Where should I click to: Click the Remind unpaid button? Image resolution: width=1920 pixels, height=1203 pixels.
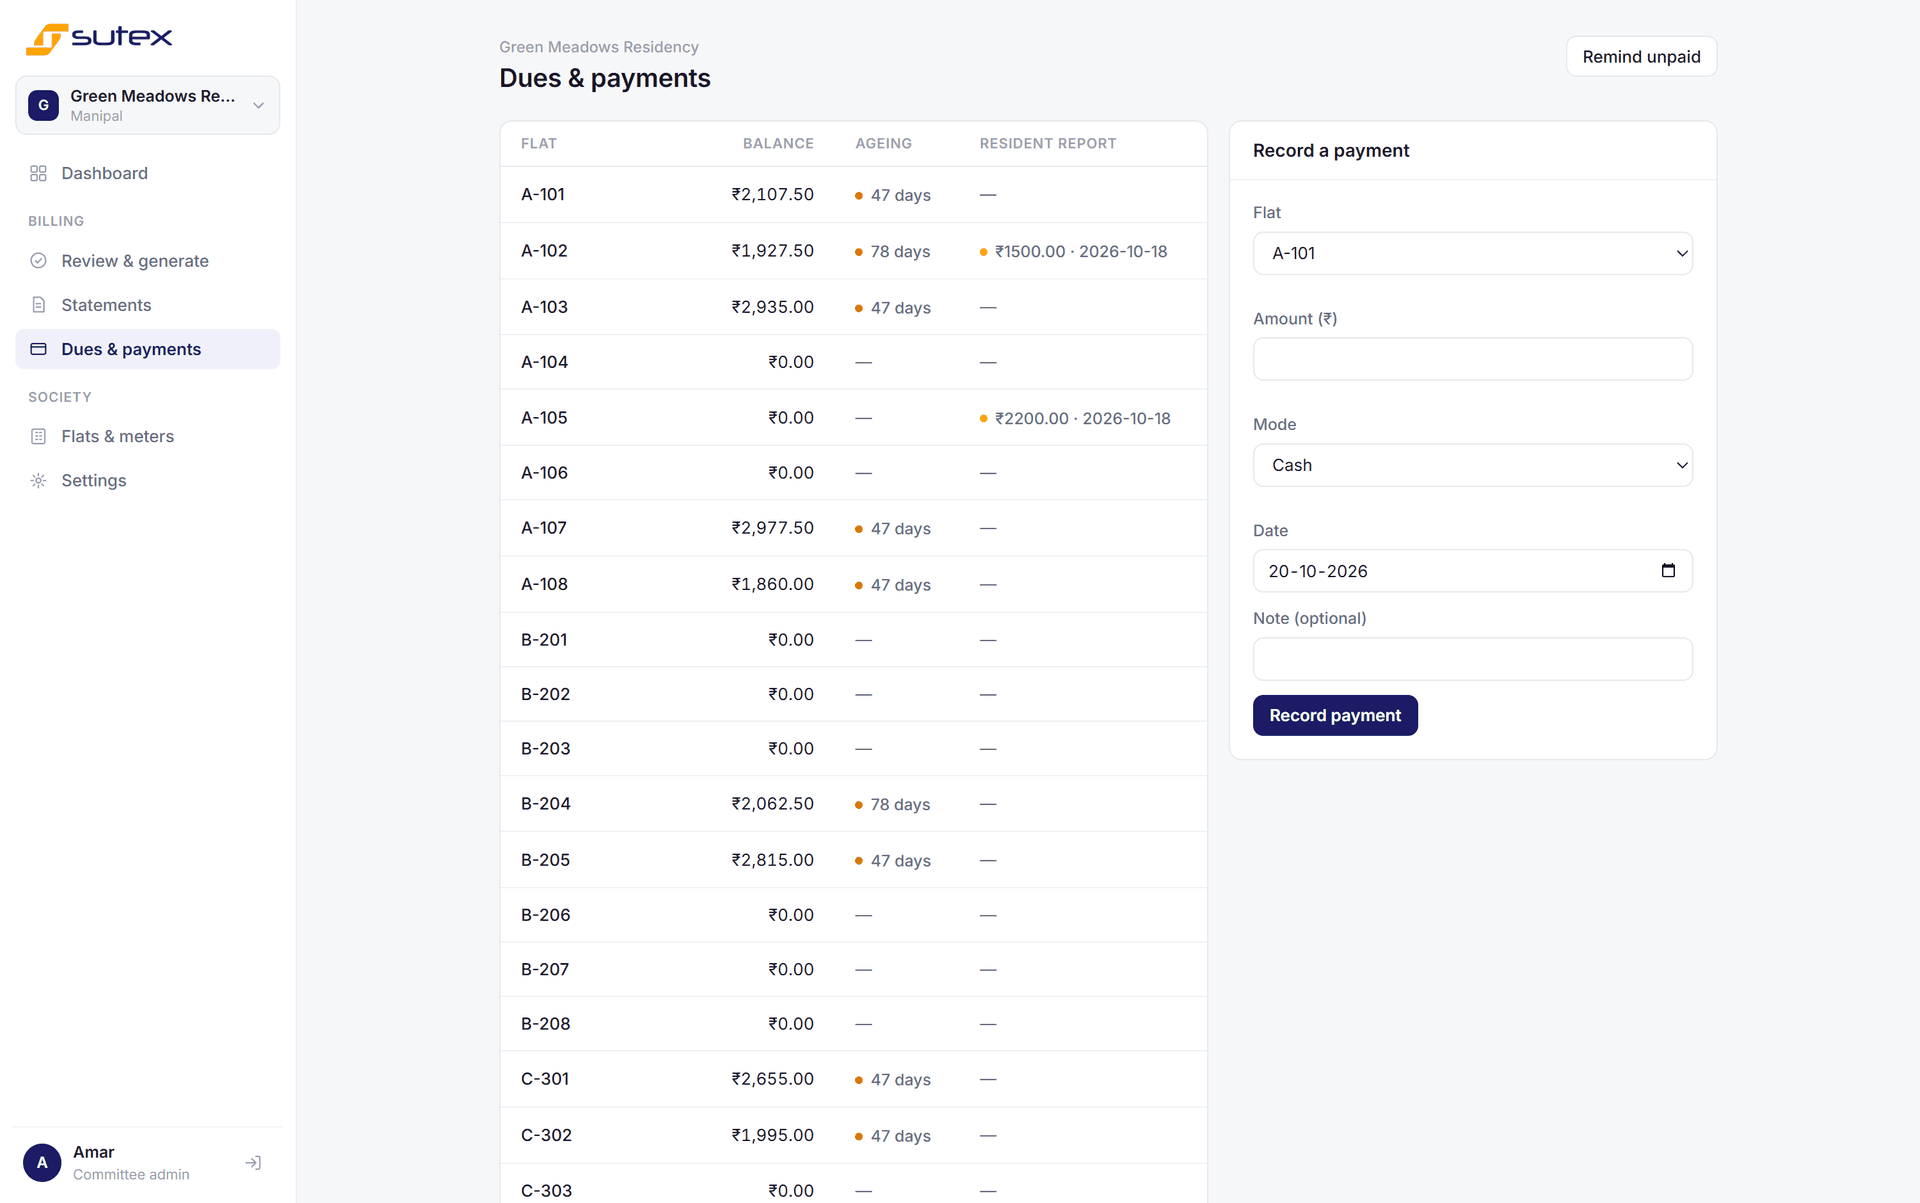[1641, 57]
